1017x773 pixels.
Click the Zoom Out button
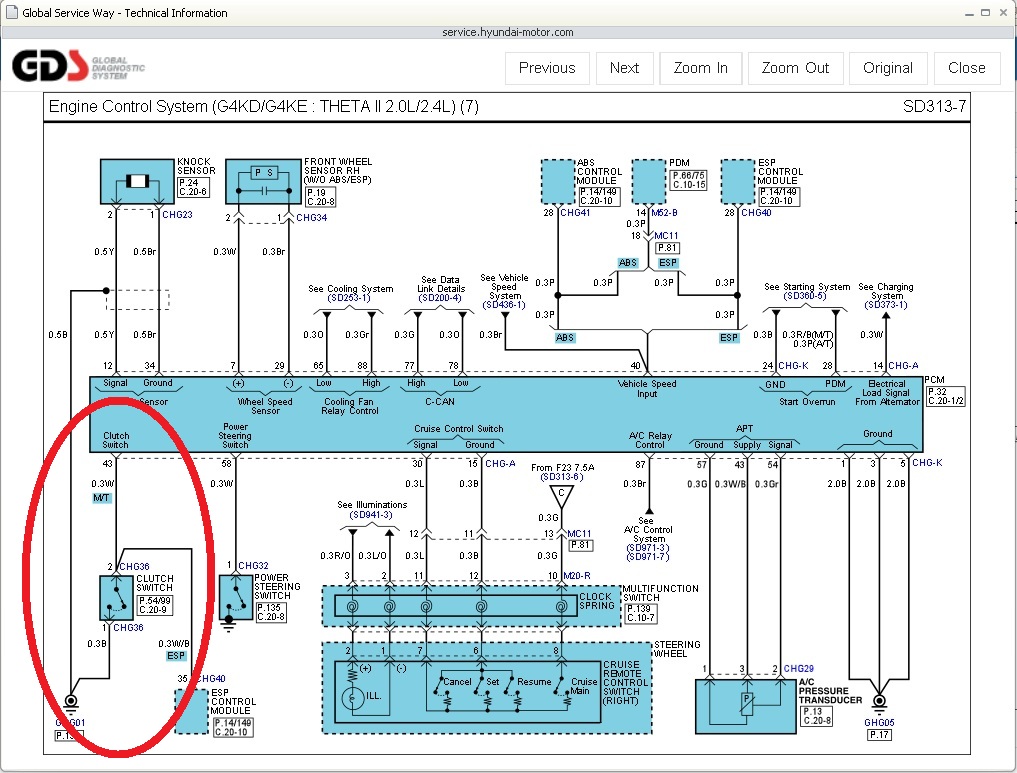point(795,68)
